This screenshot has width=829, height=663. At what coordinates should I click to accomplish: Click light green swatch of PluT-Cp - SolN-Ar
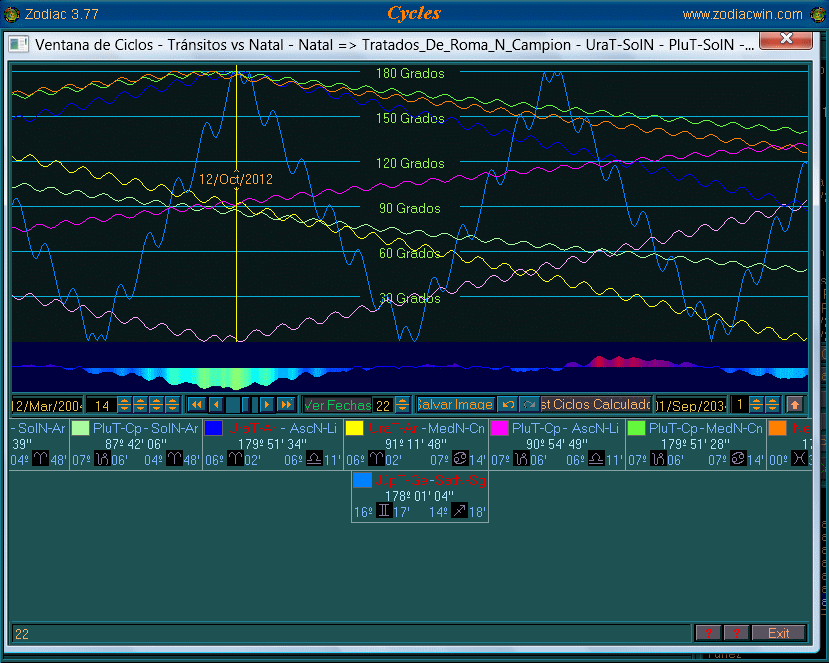click(x=80, y=428)
